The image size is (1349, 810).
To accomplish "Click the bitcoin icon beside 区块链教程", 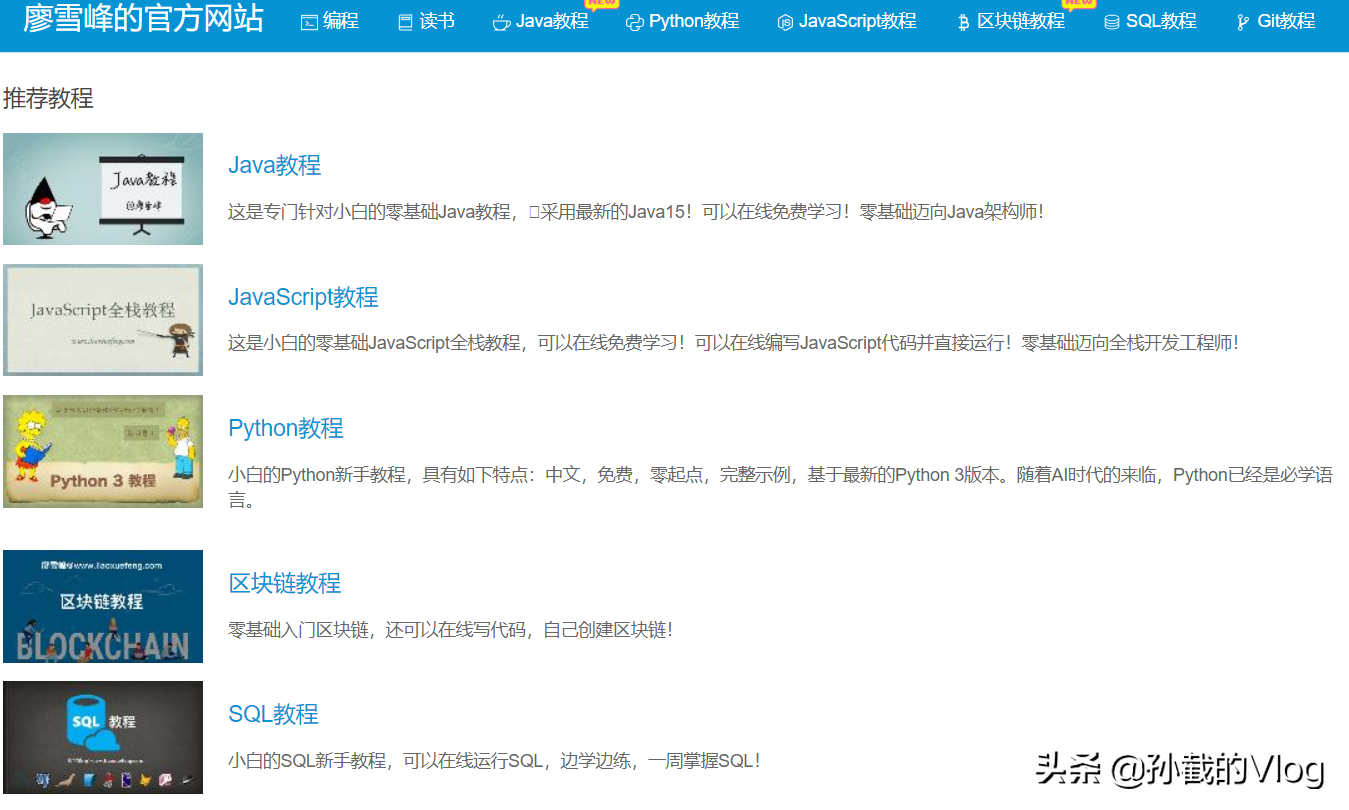I will pos(963,22).
